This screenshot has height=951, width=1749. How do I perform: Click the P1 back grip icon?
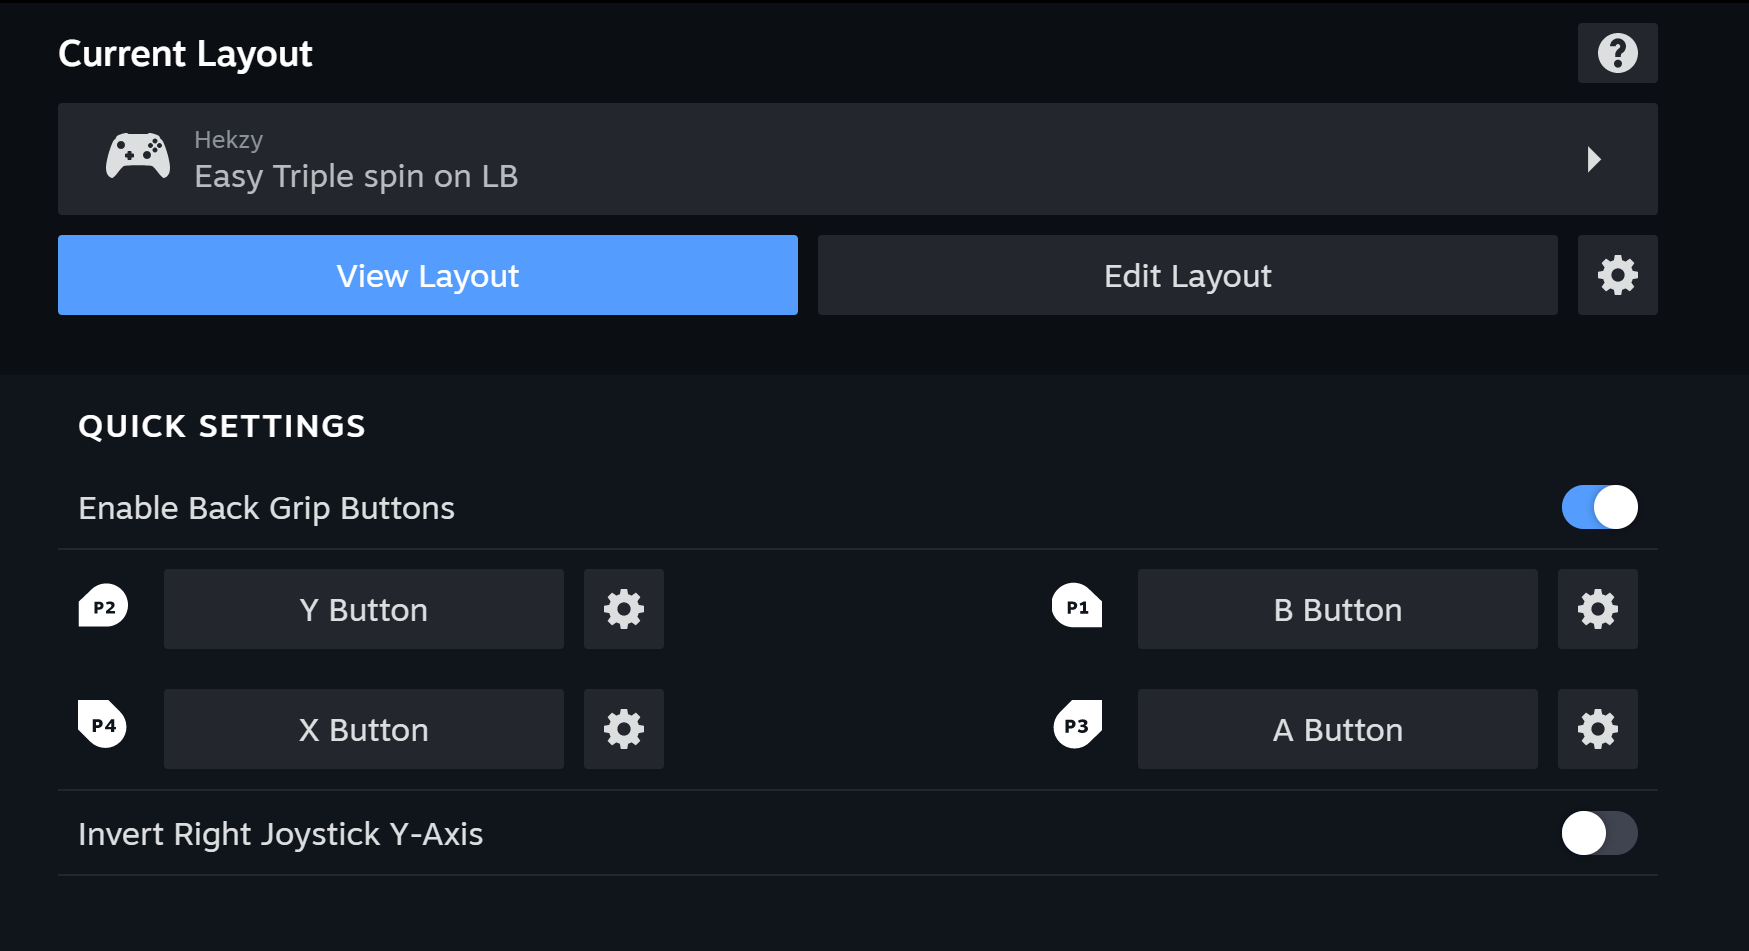1077,606
